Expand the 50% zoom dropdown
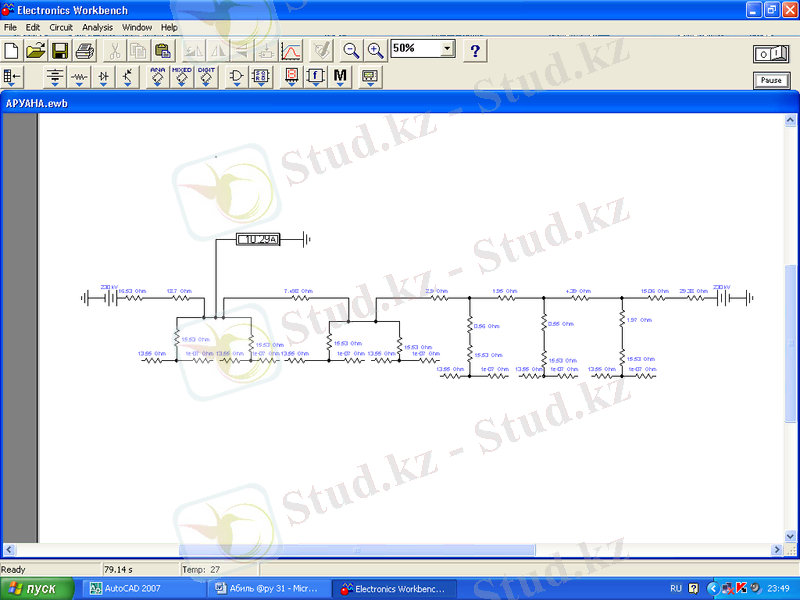Screen dimensions: 800x600 pos(447,48)
